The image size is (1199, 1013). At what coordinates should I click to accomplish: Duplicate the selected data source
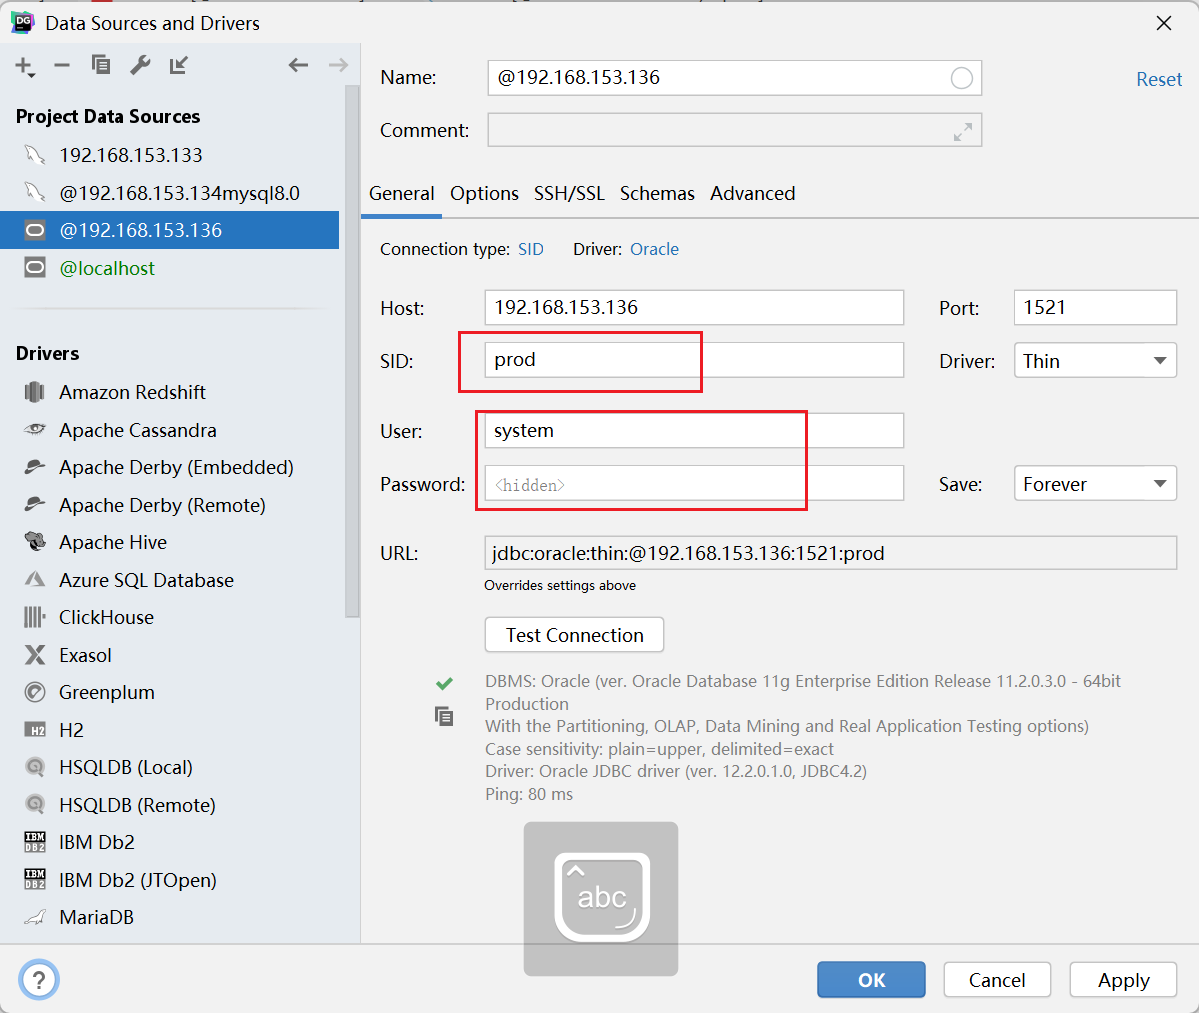(x=101, y=66)
